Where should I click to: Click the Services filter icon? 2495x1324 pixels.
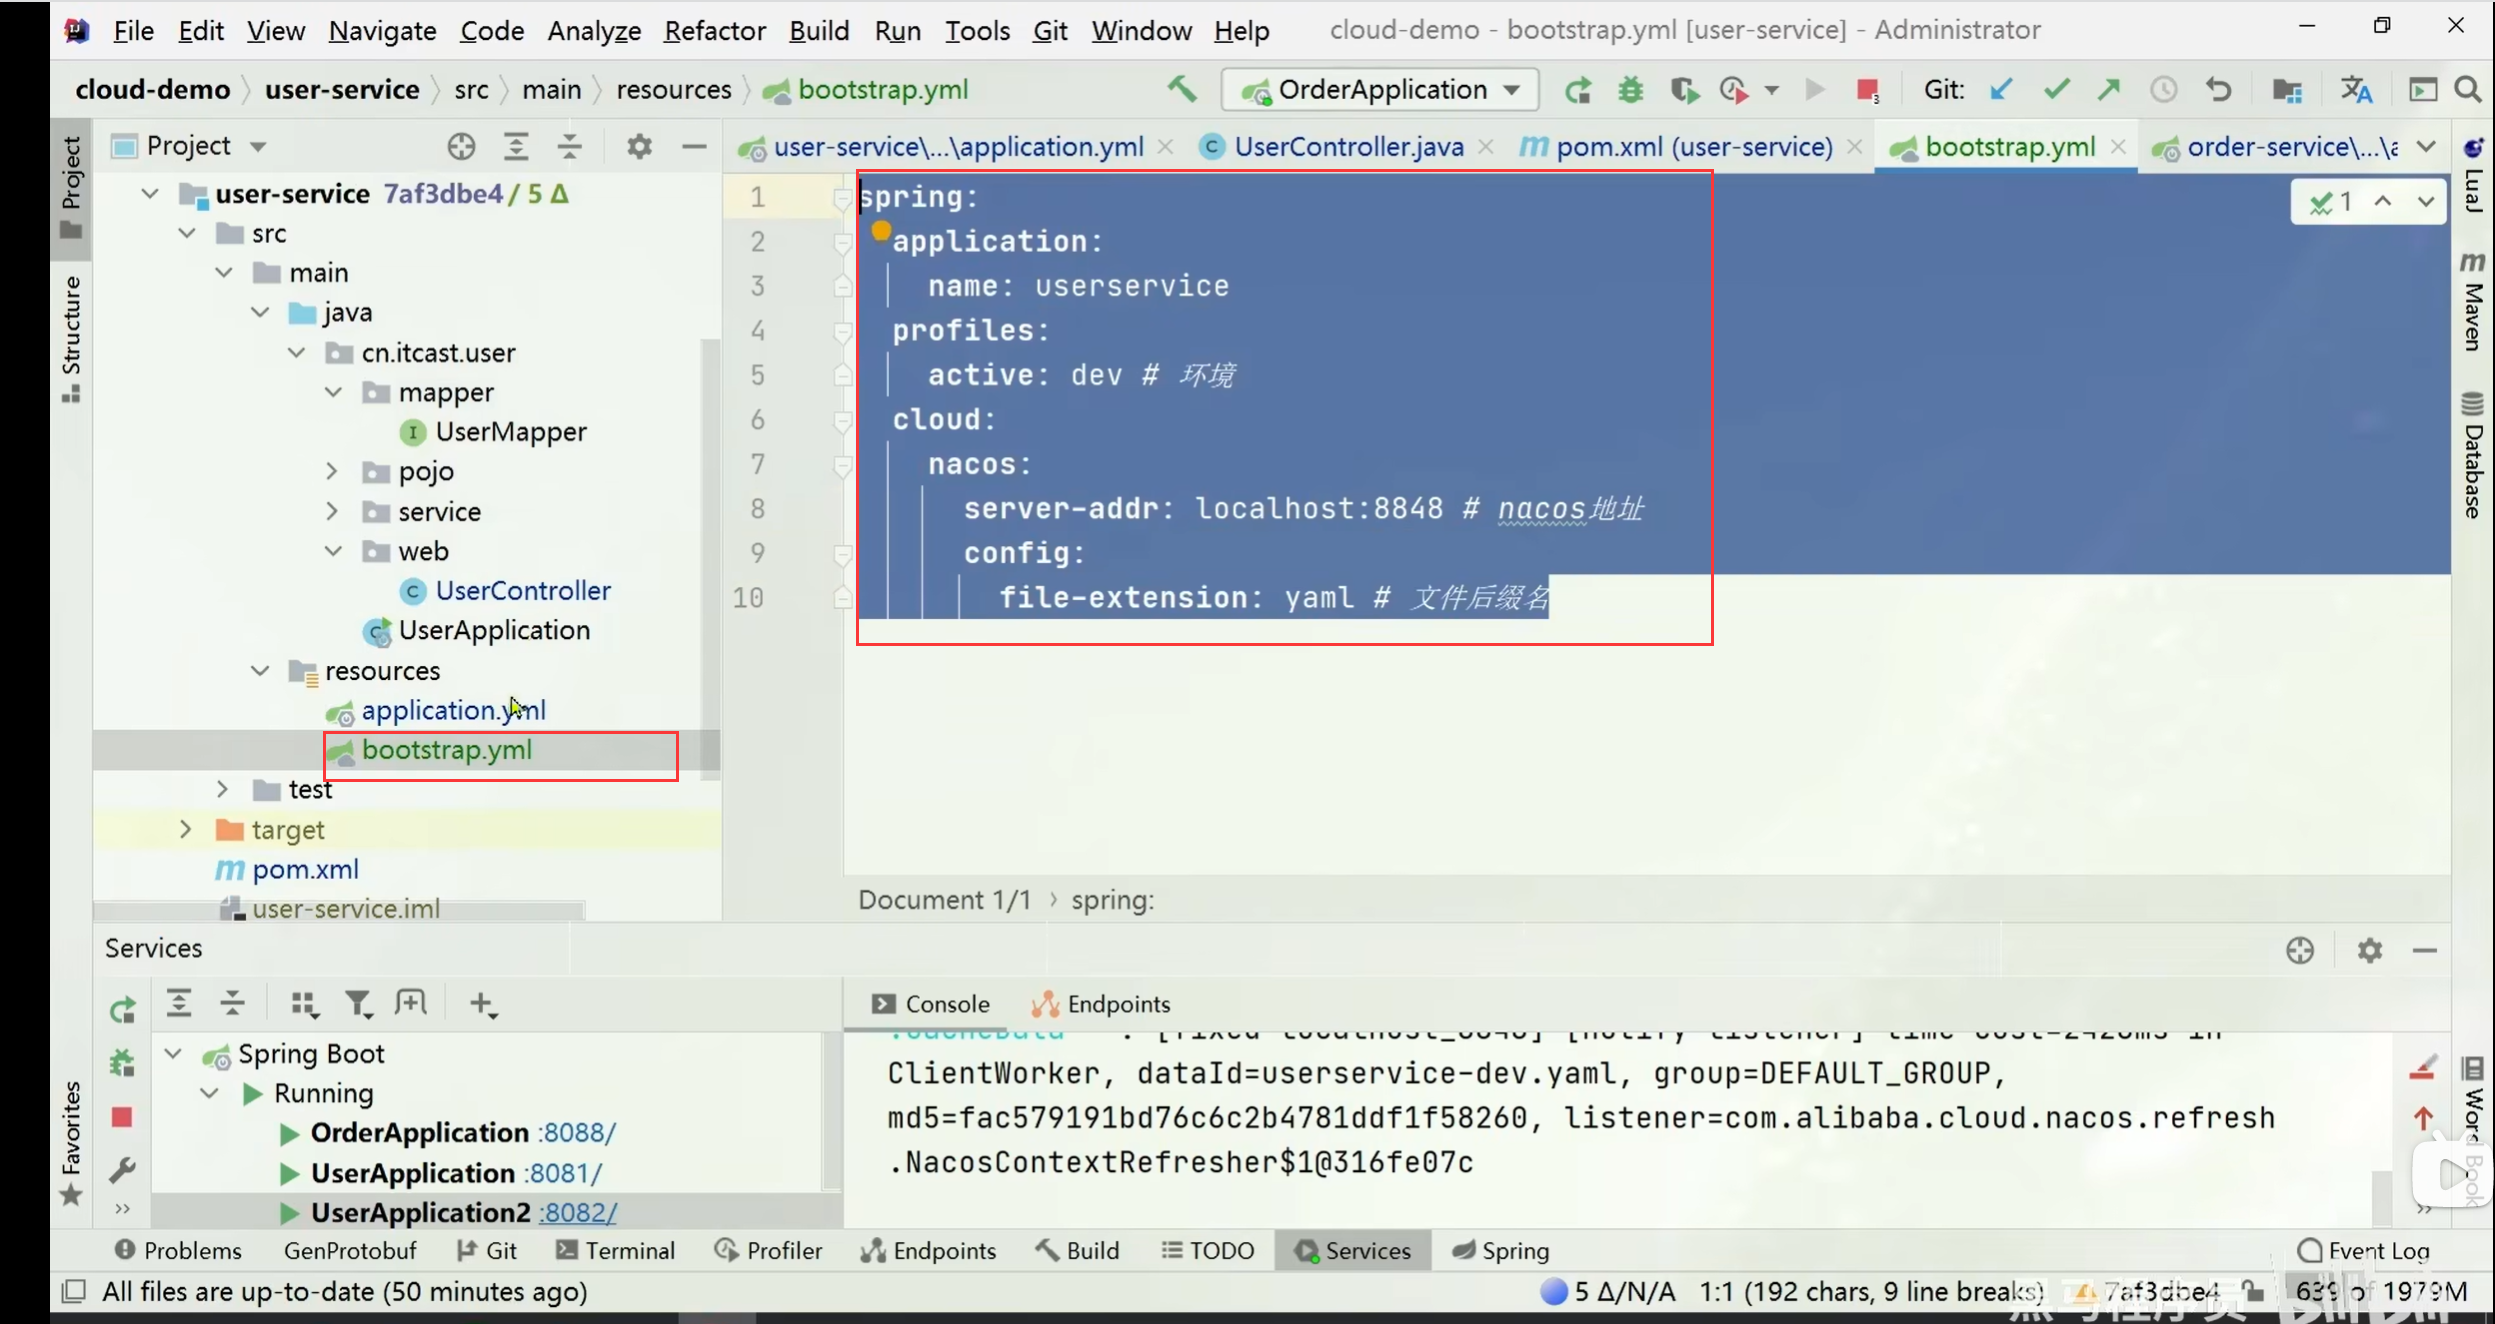pyautogui.click(x=357, y=1003)
